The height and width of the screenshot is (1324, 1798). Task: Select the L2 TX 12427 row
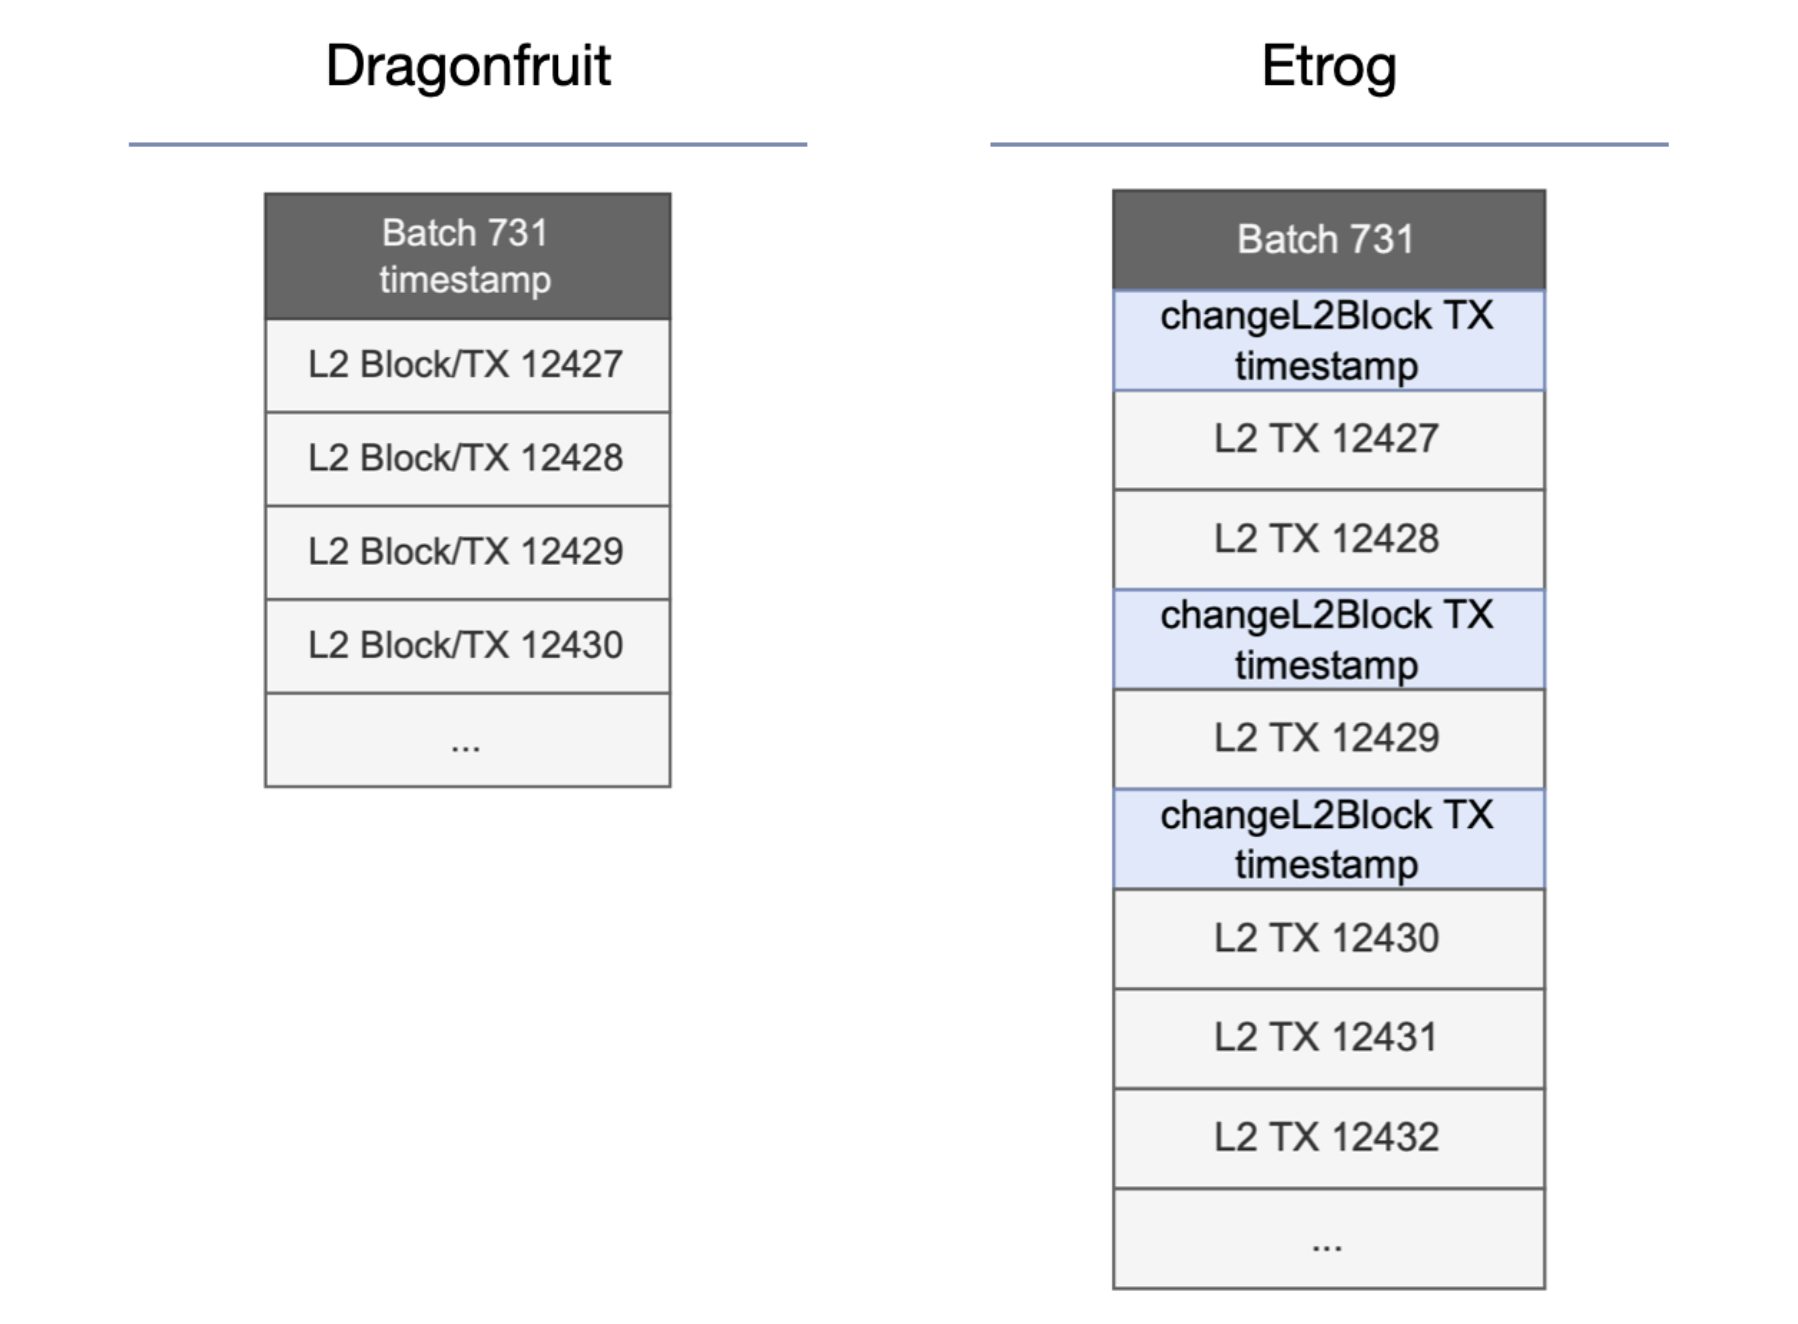(x=1328, y=439)
